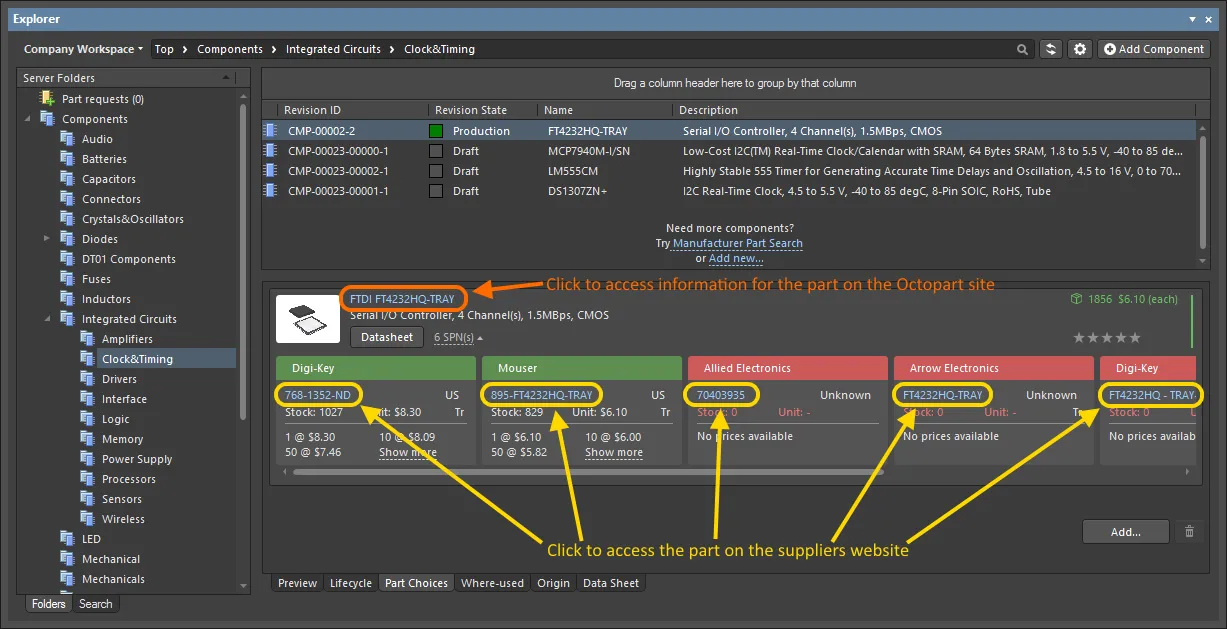Click the Crystals&Oscillators folder icon
Viewport: 1227px width, 629px height.
click(67, 219)
